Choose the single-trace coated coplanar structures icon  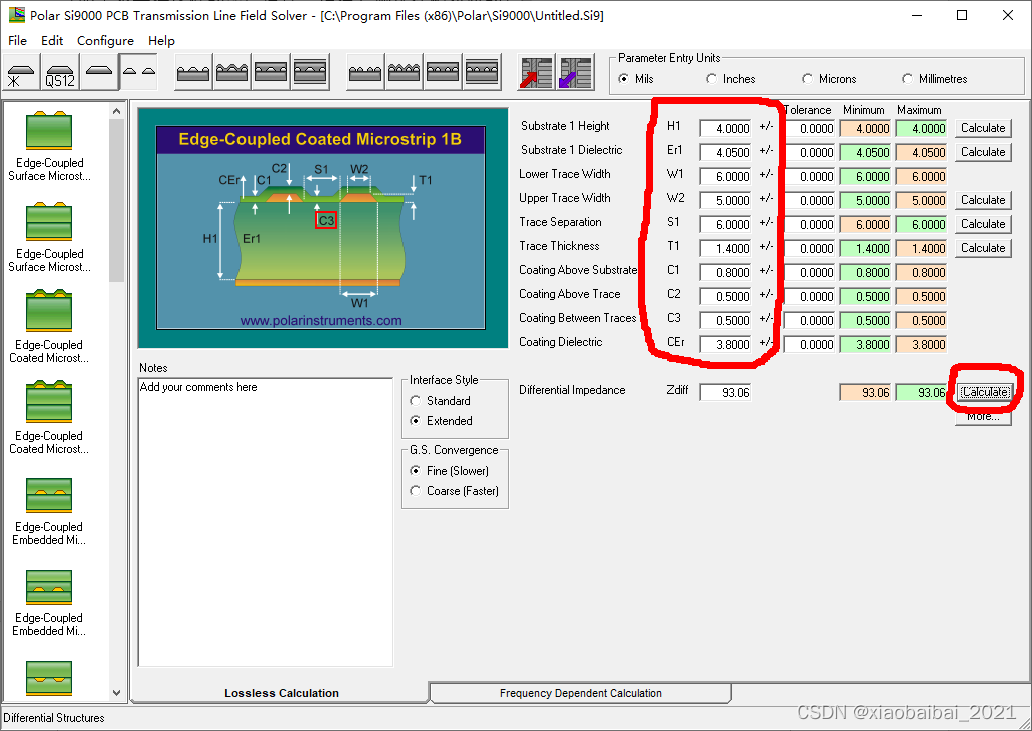click(x=232, y=72)
